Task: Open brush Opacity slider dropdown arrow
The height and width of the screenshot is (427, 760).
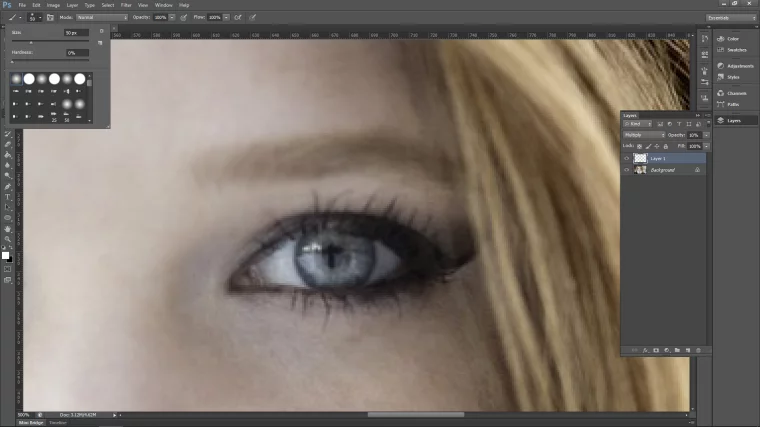Action: point(172,17)
